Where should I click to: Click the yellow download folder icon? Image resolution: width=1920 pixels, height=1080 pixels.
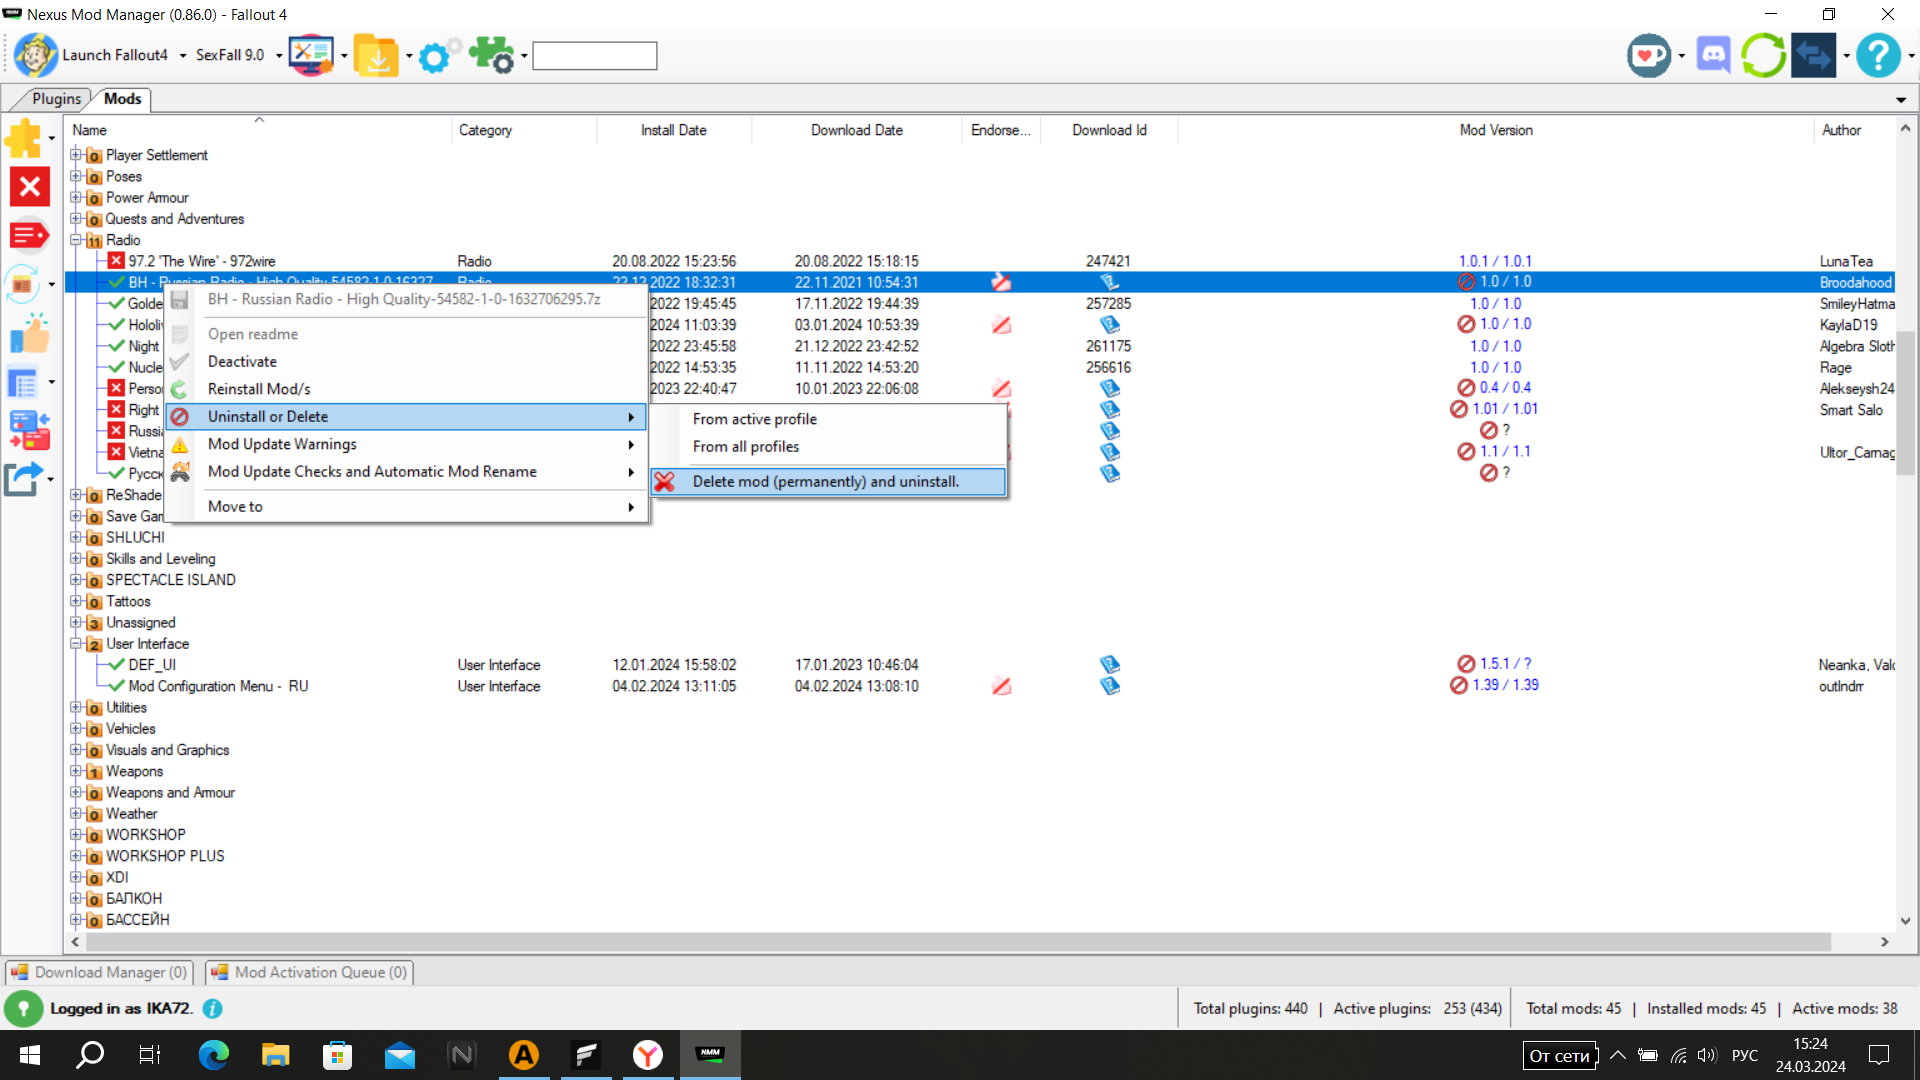[x=376, y=56]
